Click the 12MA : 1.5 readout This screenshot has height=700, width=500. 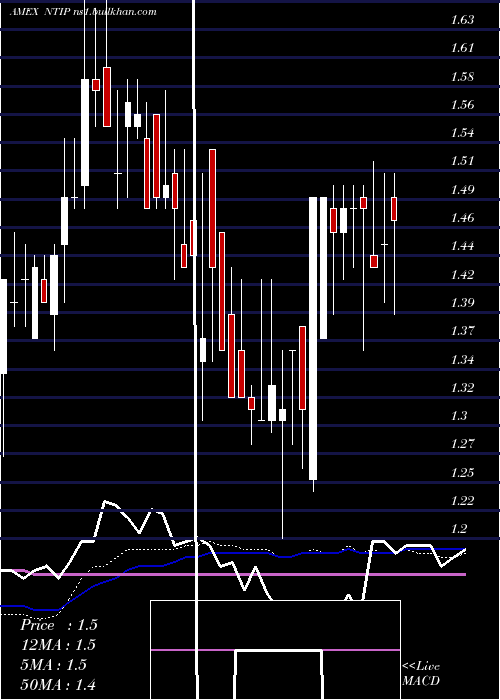(58, 645)
